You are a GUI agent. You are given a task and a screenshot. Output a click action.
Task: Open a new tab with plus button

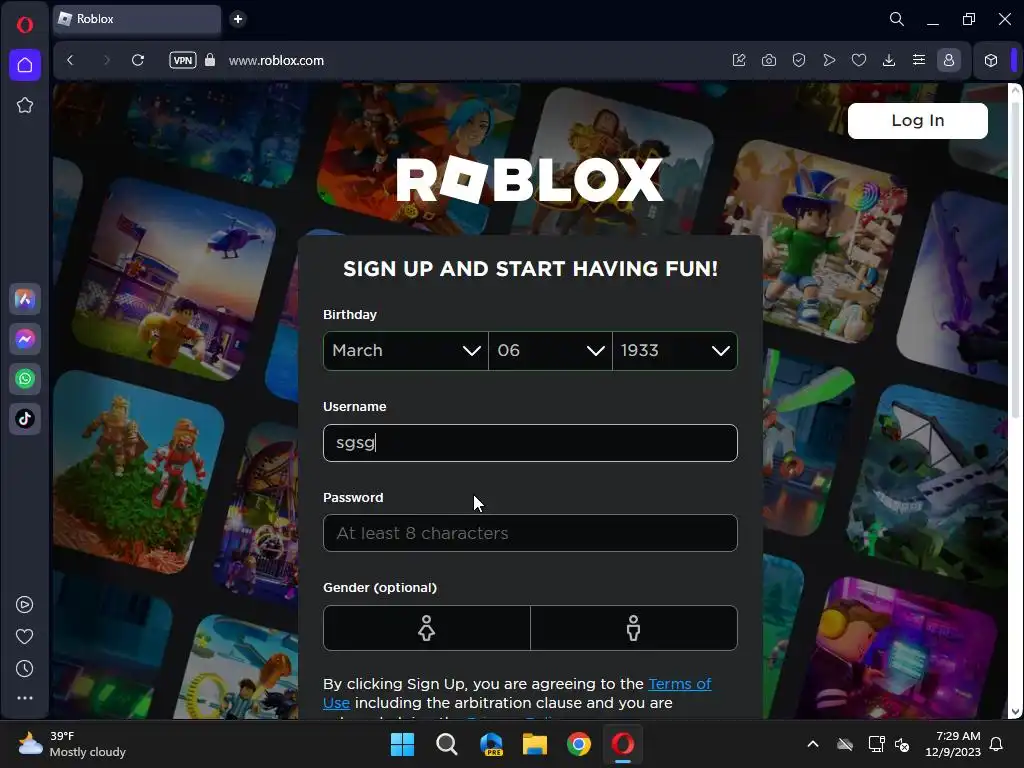238,19
